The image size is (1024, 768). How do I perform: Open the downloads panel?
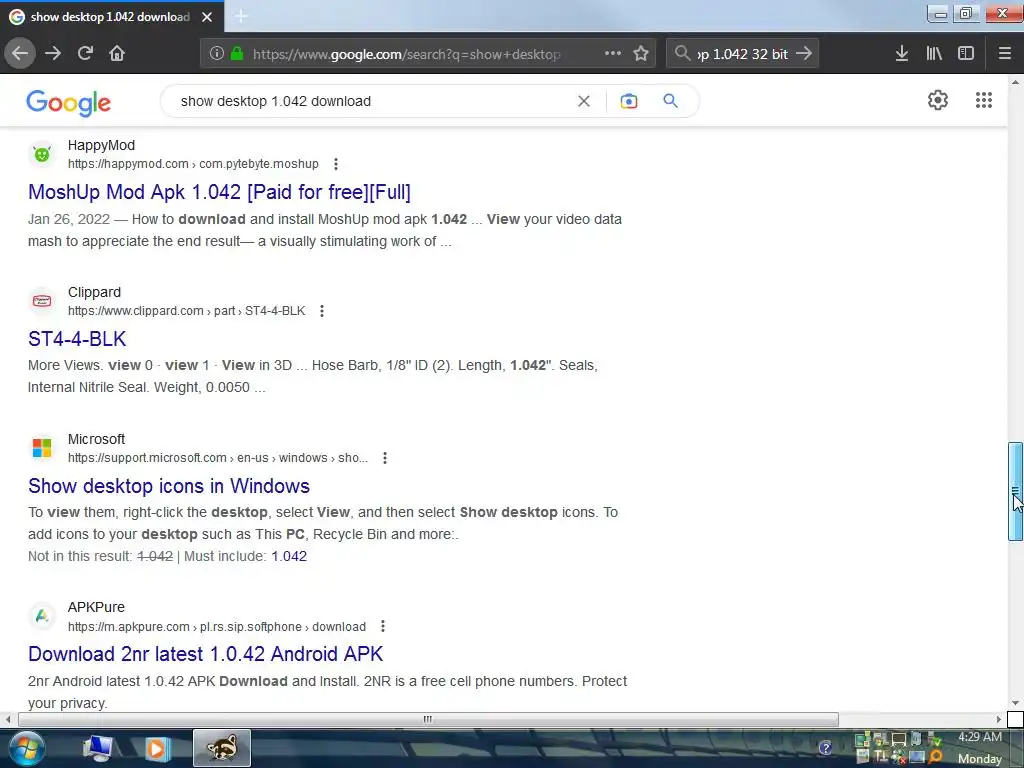902,54
